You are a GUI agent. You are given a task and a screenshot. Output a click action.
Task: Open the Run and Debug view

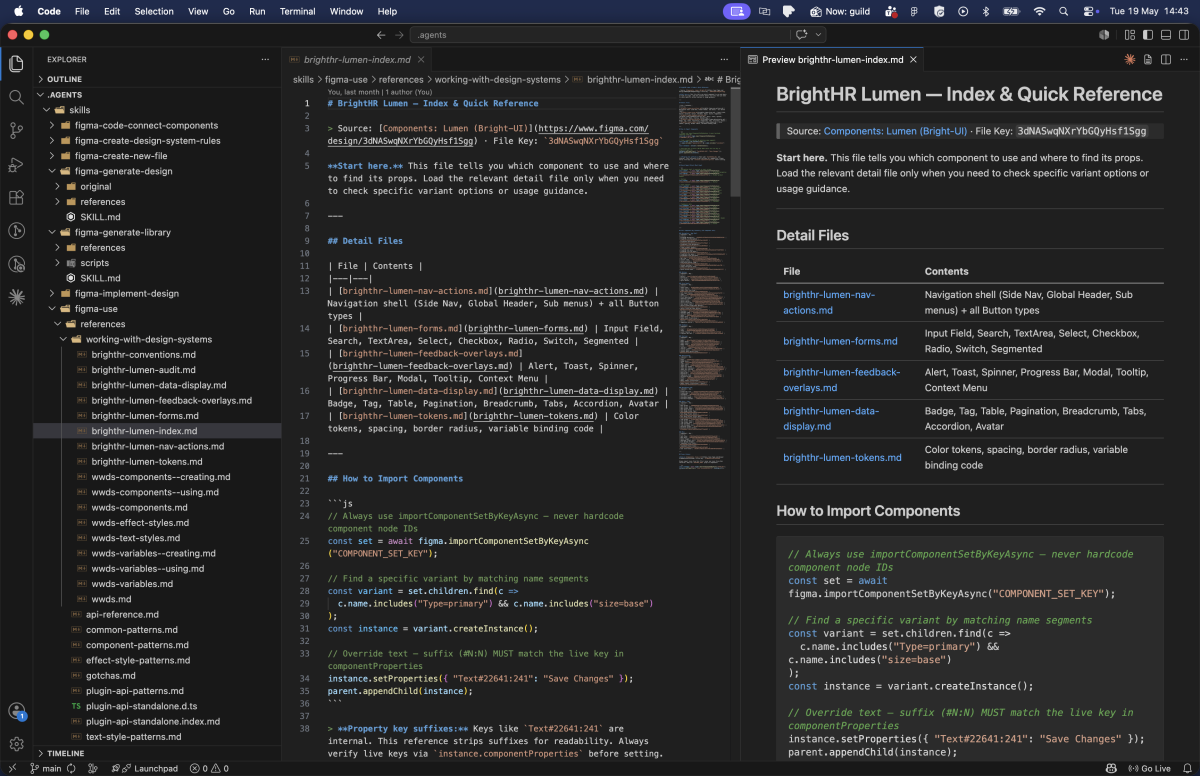tap(16, 164)
